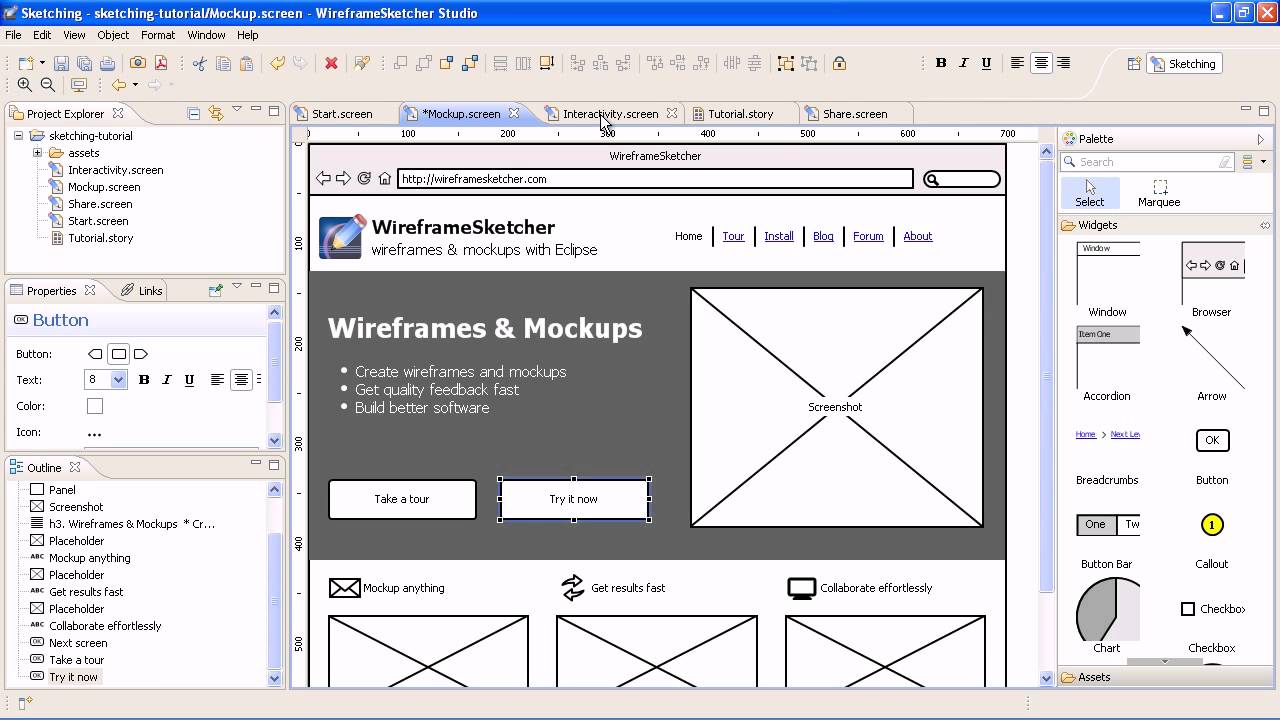Click the Take a tour button on canvas
This screenshot has width=1280, height=720.
click(402, 499)
